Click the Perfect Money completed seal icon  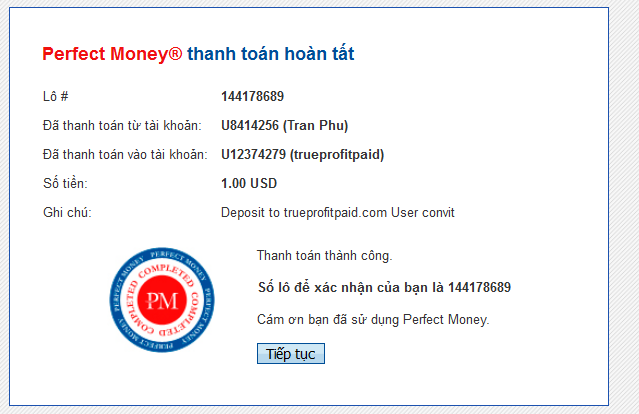[x=162, y=300]
